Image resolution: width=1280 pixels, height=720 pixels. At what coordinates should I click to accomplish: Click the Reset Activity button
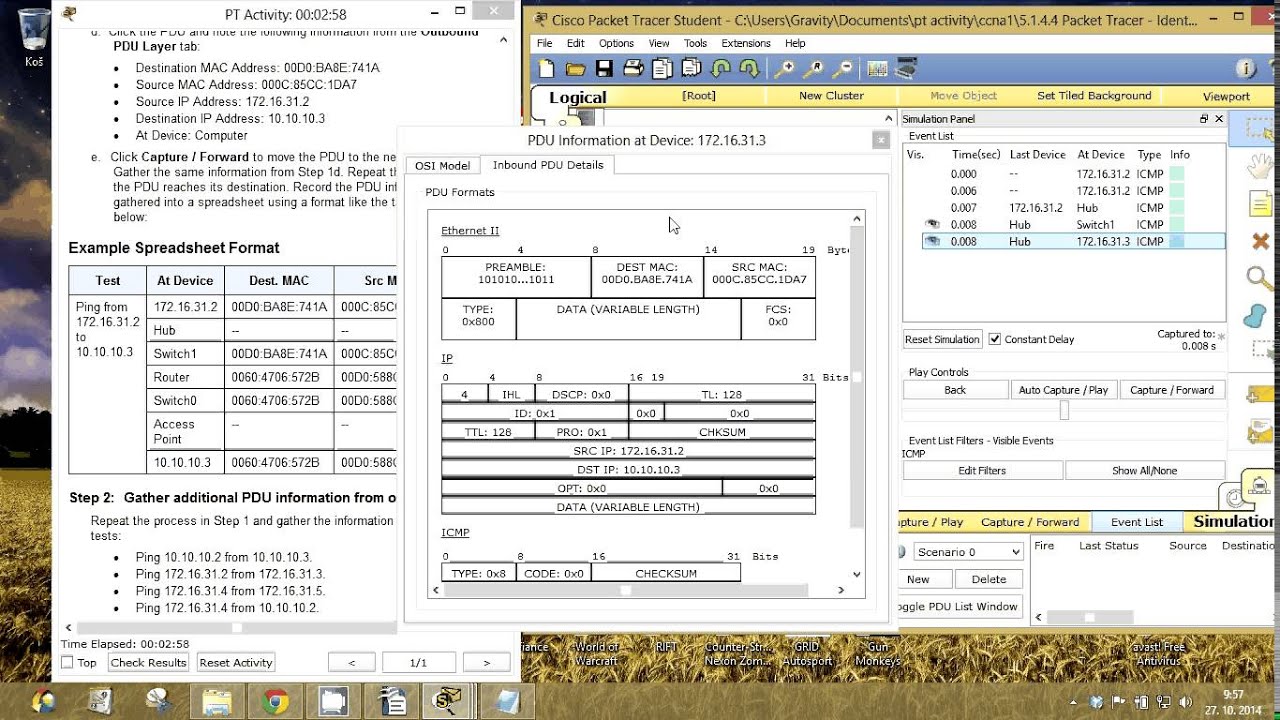[236, 663]
